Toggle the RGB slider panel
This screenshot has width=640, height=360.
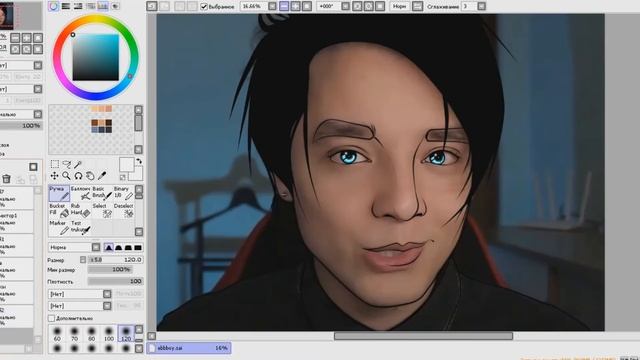coord(65,6)
